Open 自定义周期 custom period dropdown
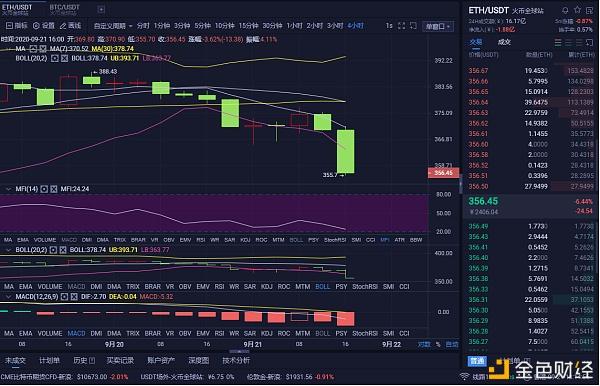Screen dimensions: 600x386 (113, 26)
